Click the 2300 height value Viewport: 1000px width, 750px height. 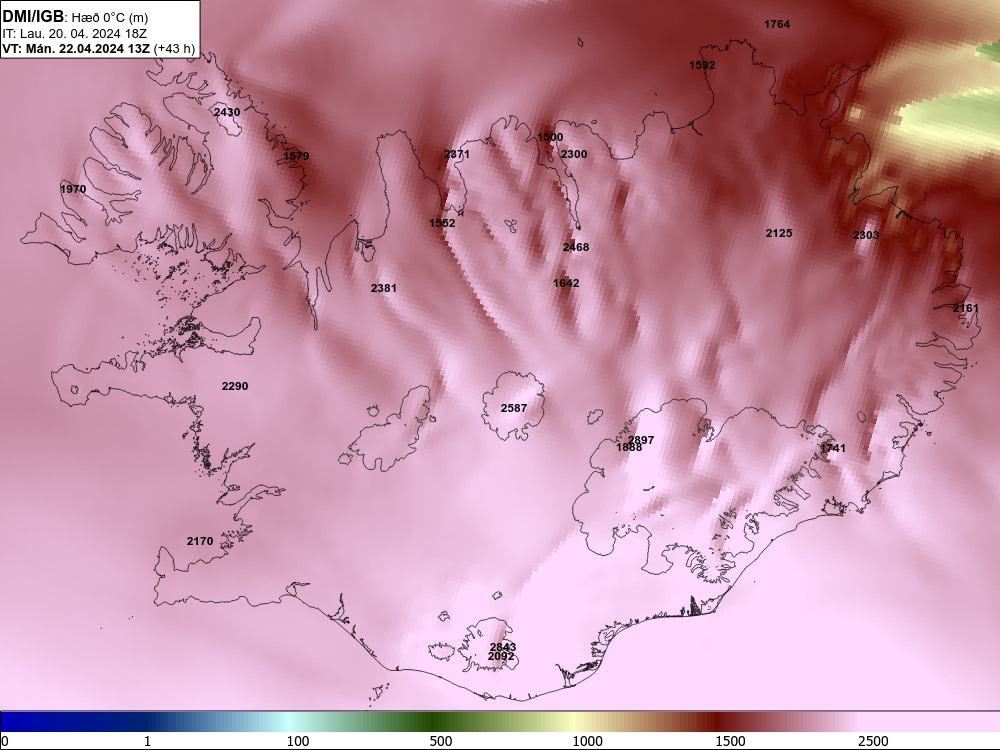tap(574, 154)
